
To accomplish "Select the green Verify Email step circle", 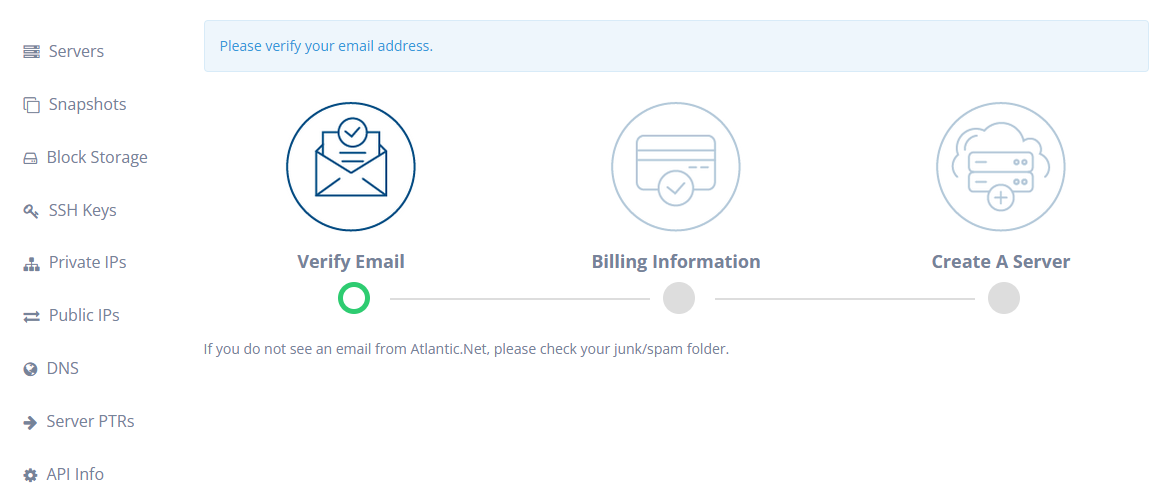I will pos(354,298).
